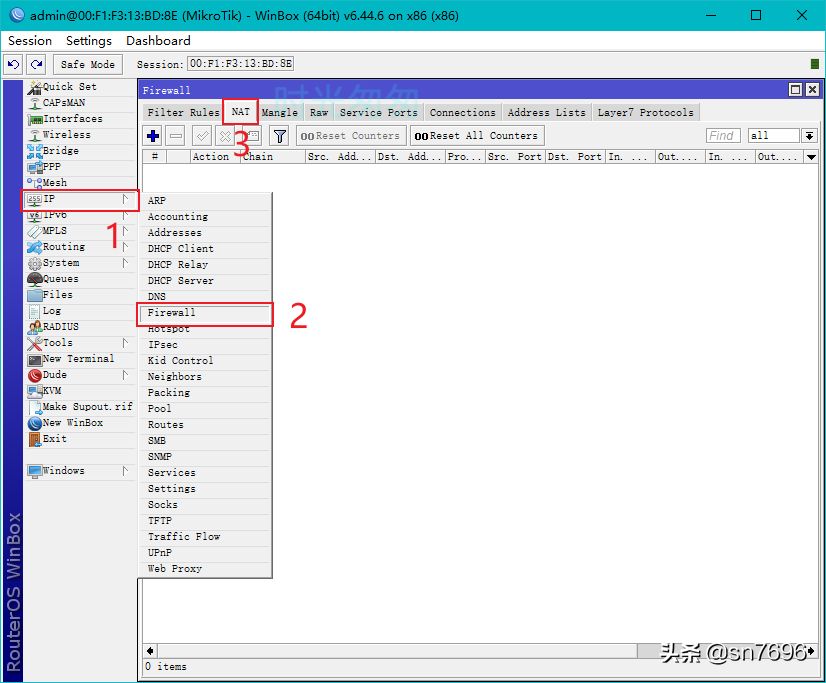826x683 pixels.
Task: Add a new NAT rule with plus icon
Action: pyautogui.click(x=153, y=136)
